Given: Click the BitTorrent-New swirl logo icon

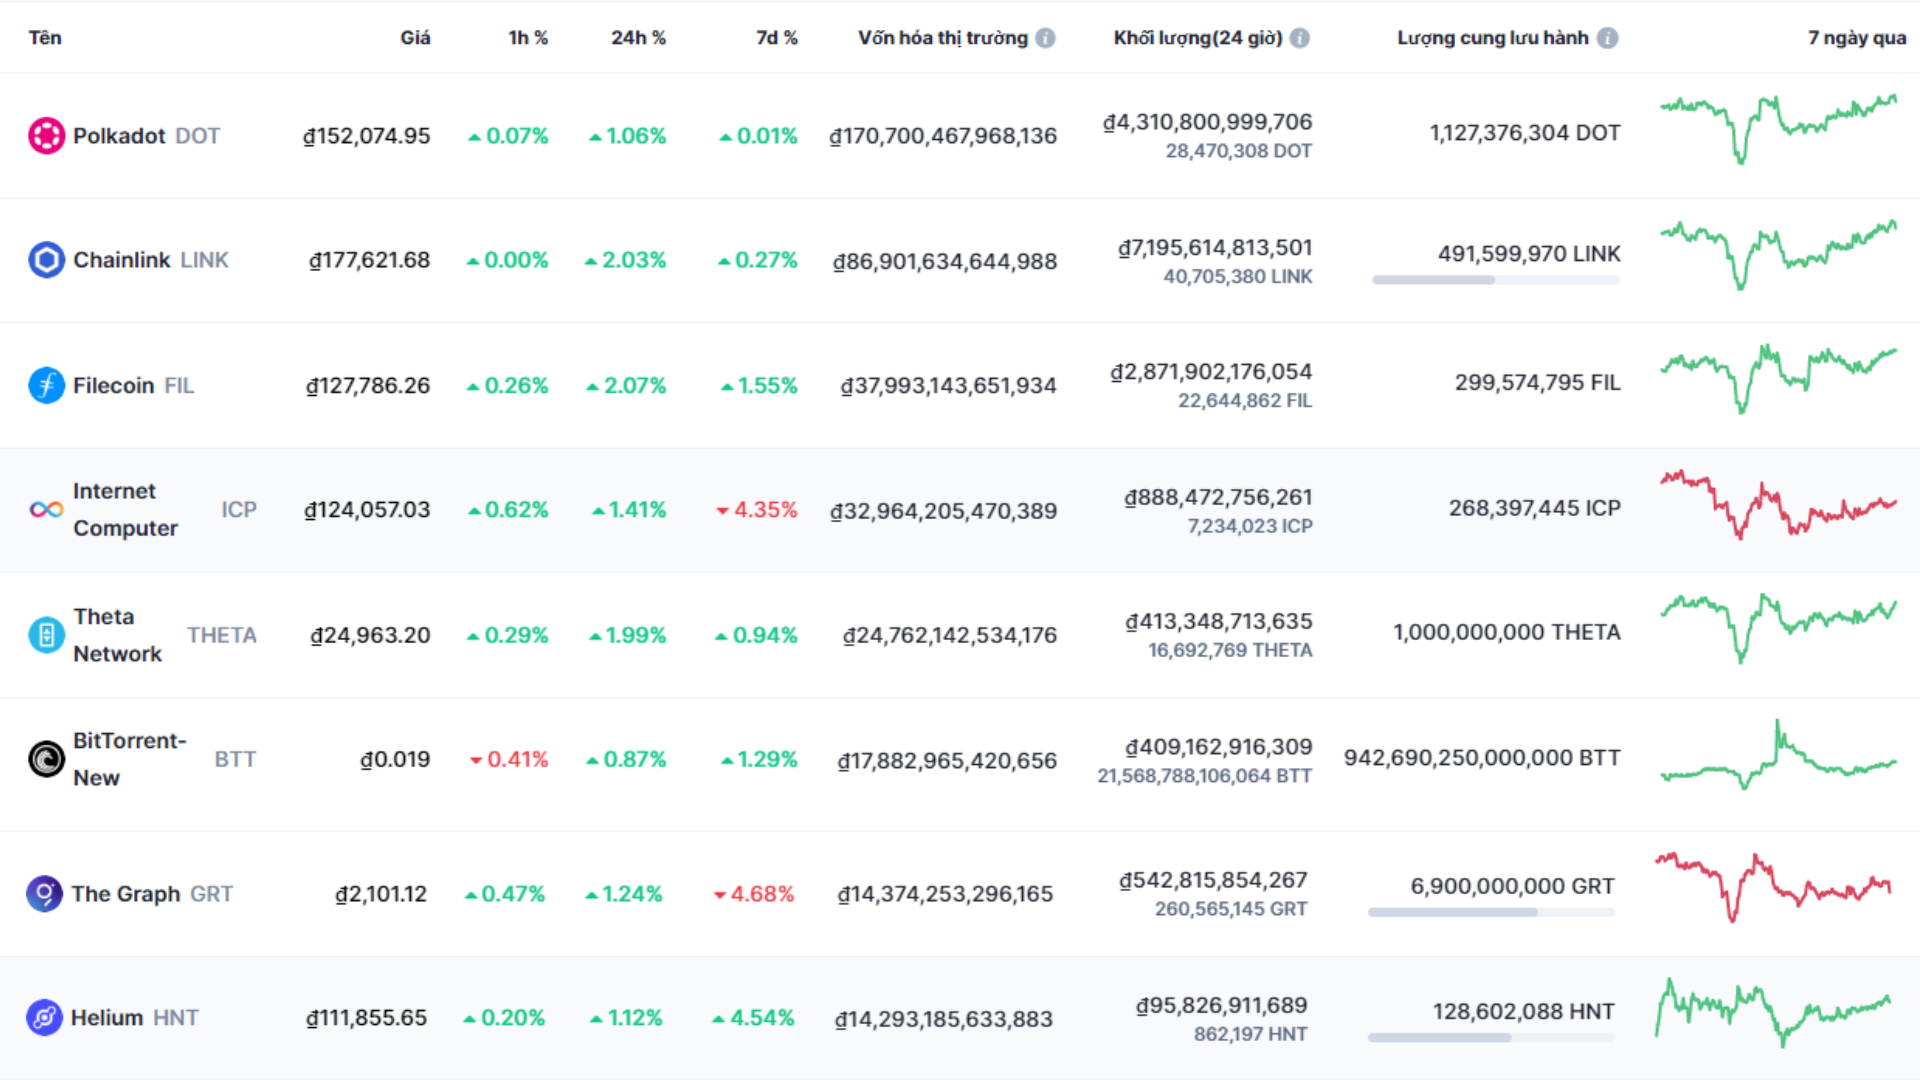Looking at the screenshot, I should [46, 759].
